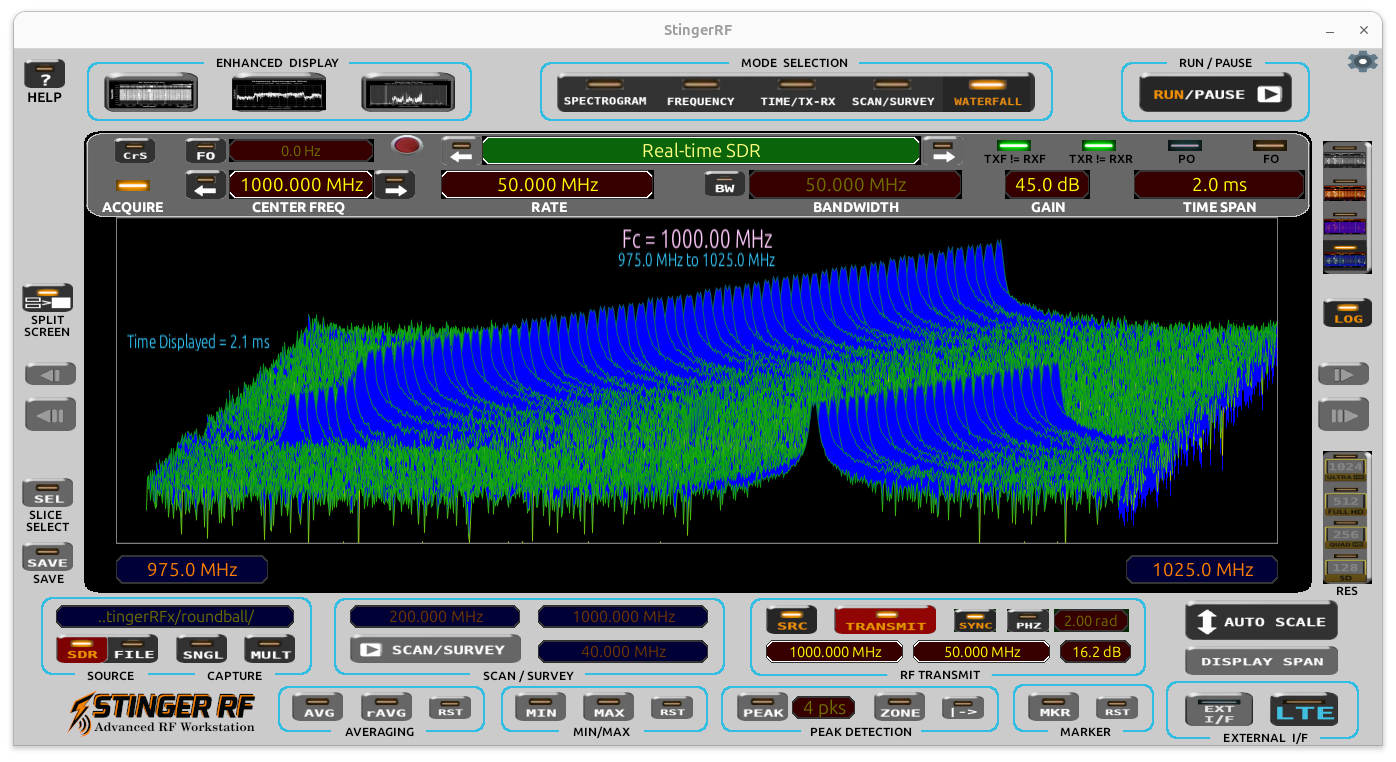Choose the gray color palette swatch

click(1346, 158)
